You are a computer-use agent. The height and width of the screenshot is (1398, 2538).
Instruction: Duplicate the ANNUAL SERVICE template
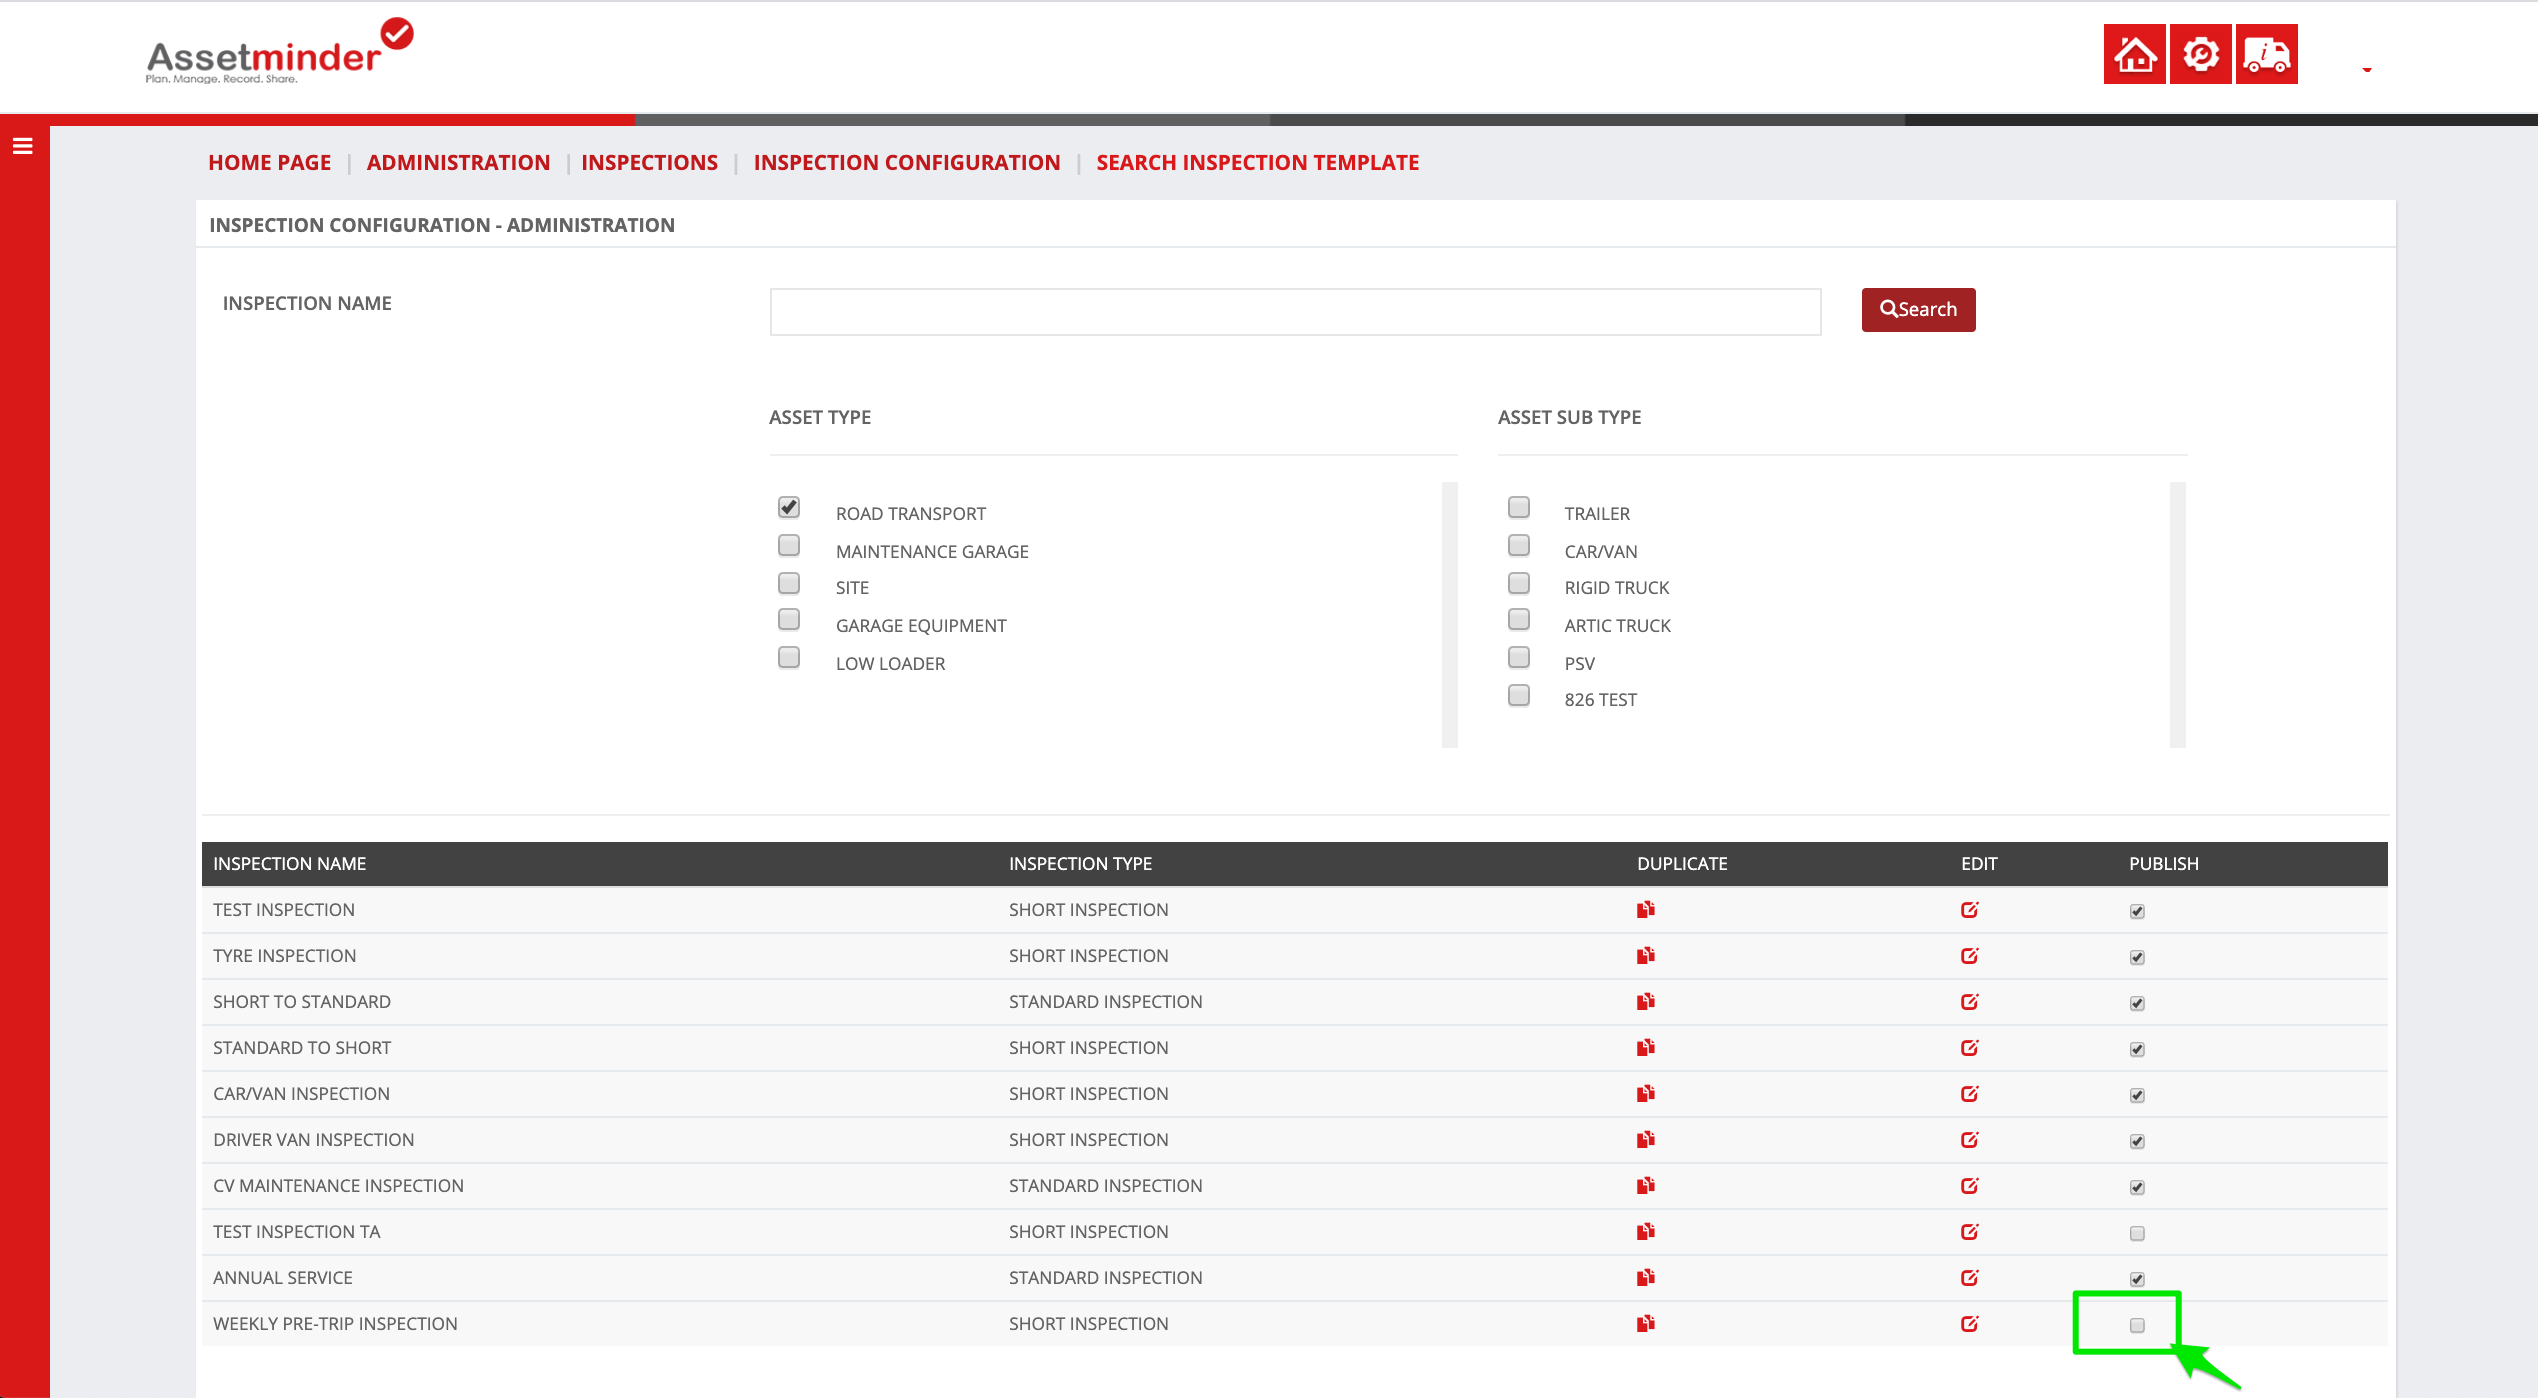click(1646, 1277)
